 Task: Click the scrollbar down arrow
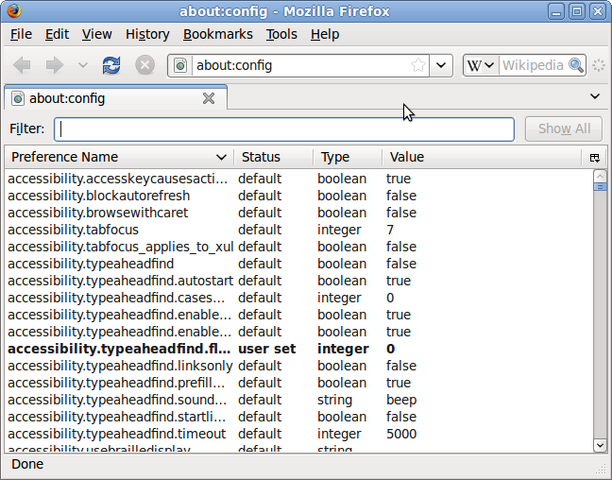point(600,445)
